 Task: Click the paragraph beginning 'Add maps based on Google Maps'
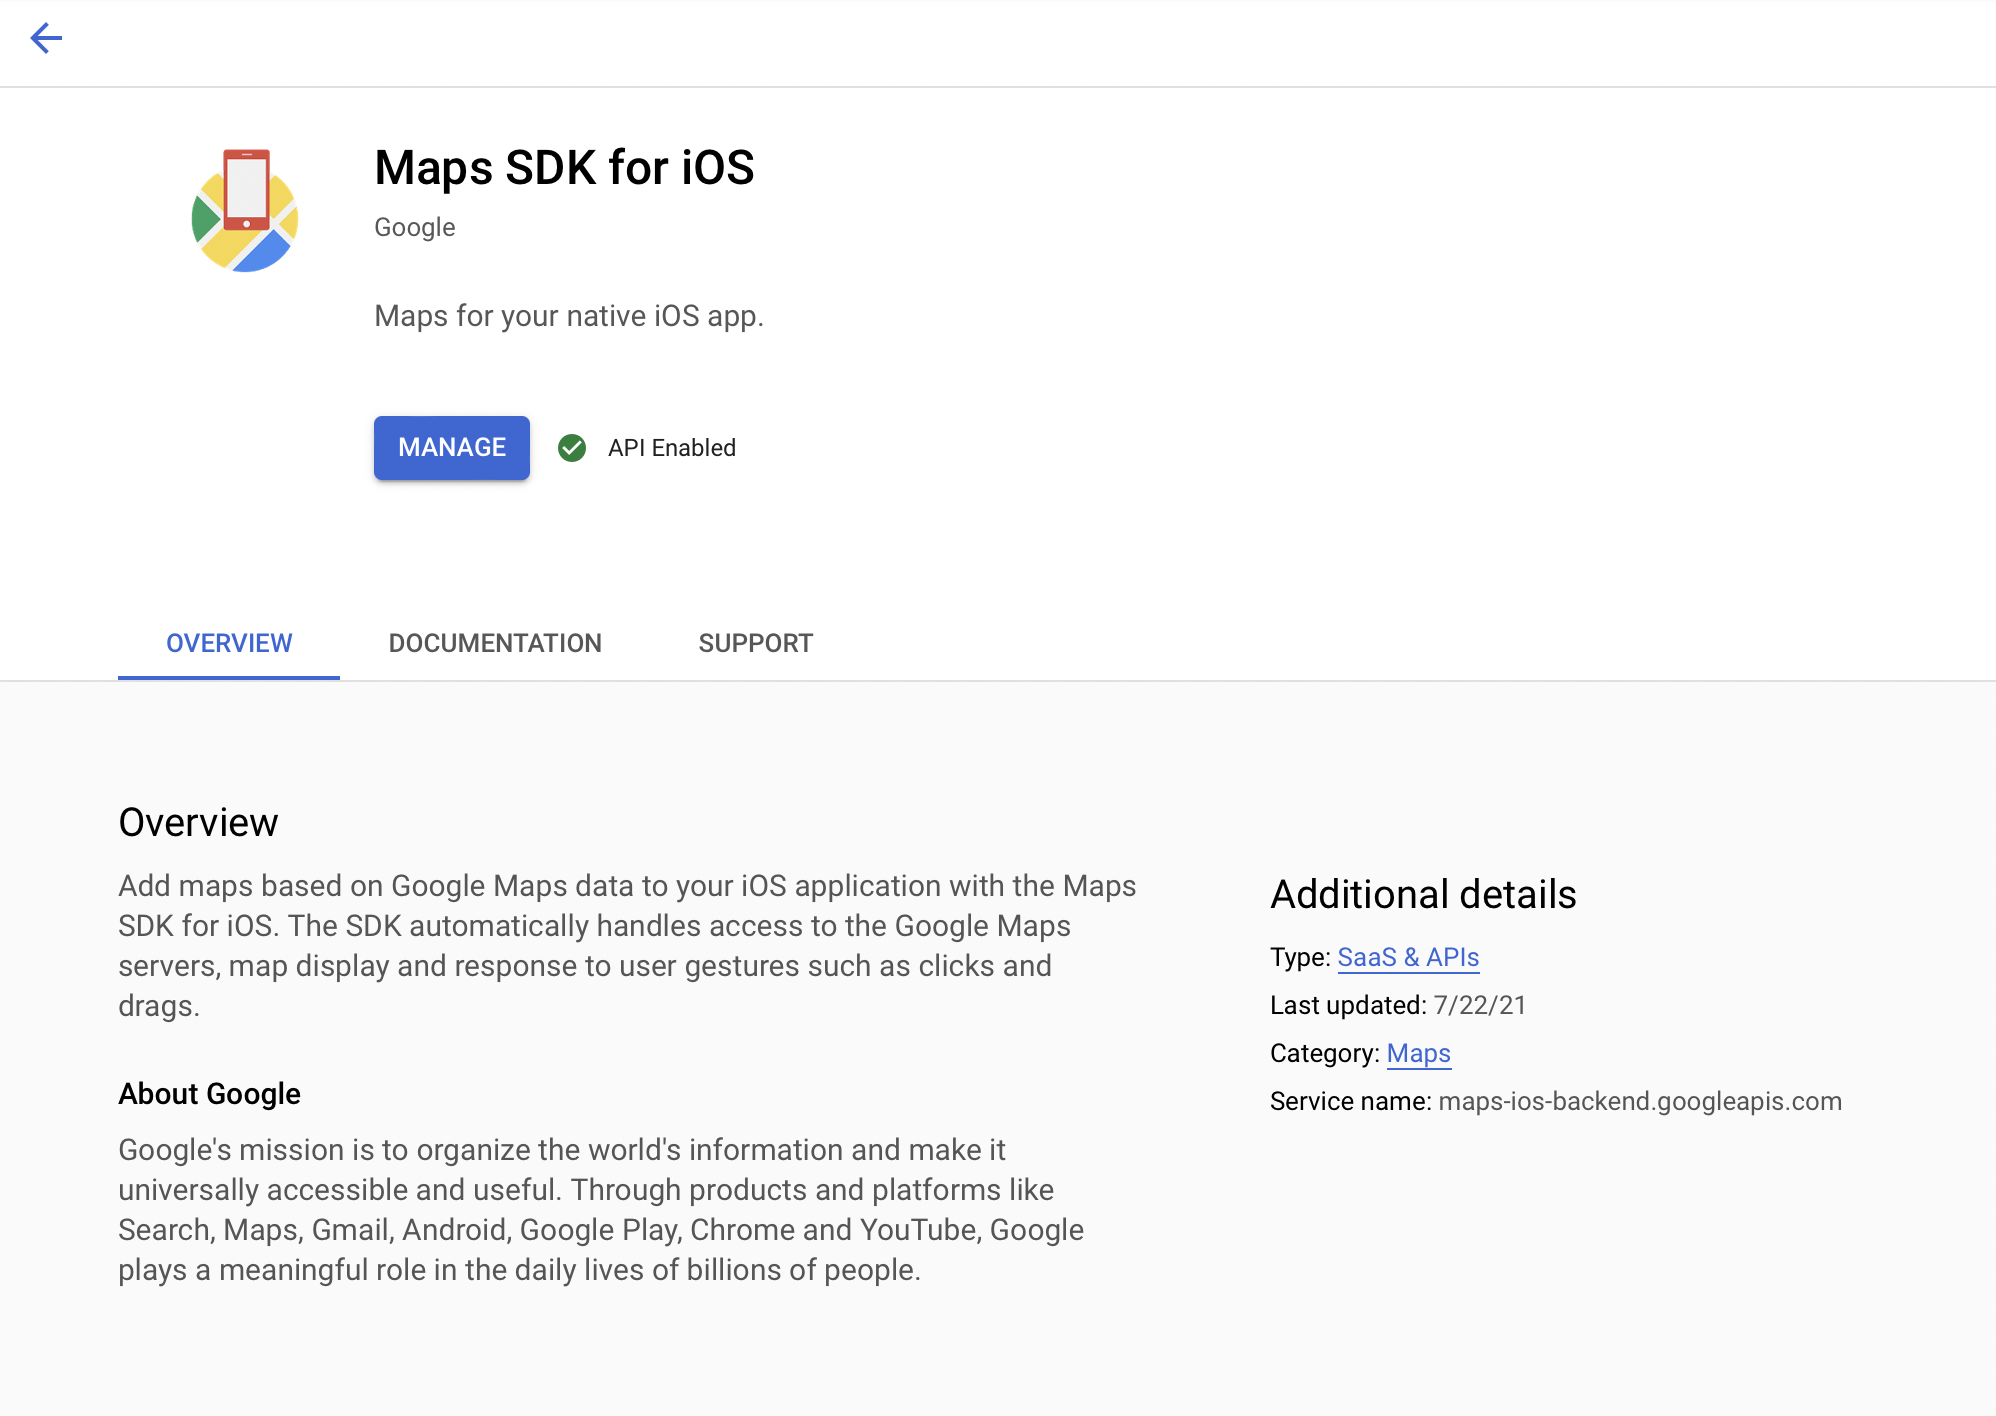click(627, 946)
